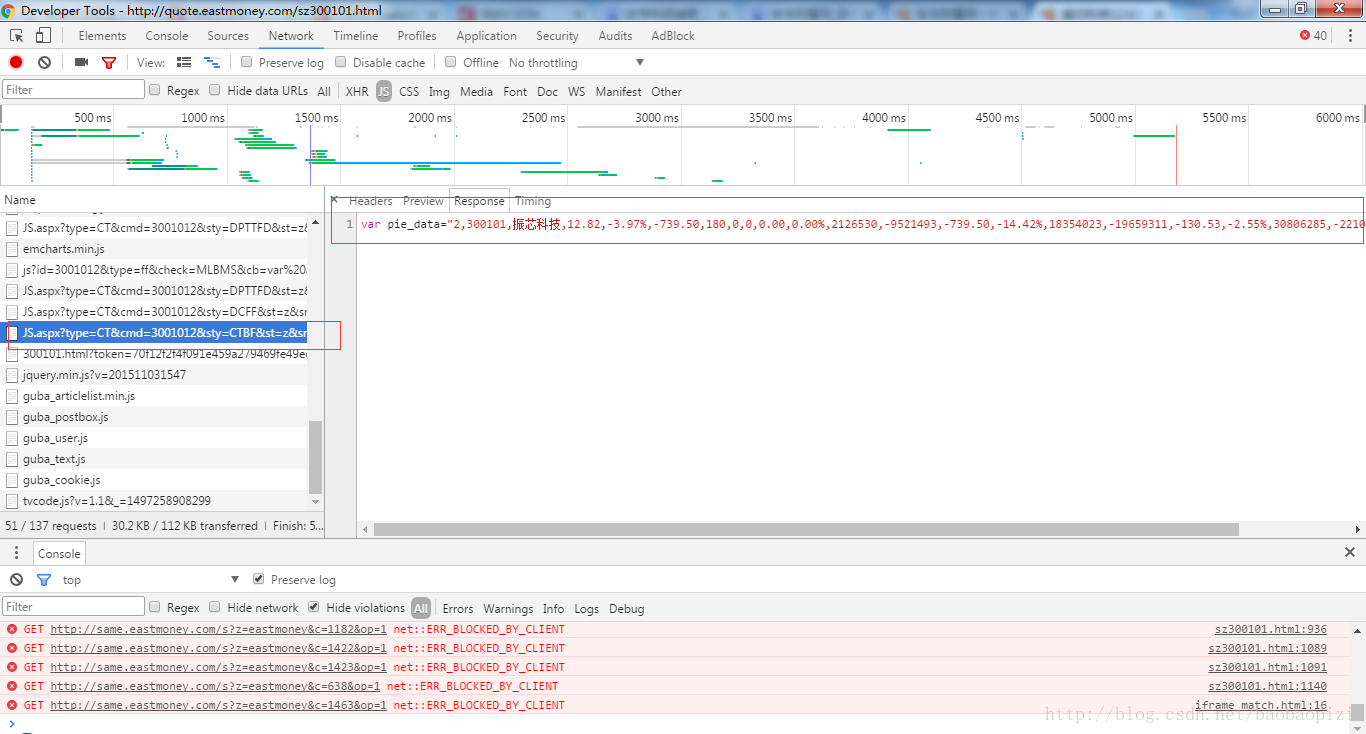The width and height of the screenshot is (1366, 734).
Task: Switch to the Audits panel
Action: pyautogui.click(x=615, y=35)
